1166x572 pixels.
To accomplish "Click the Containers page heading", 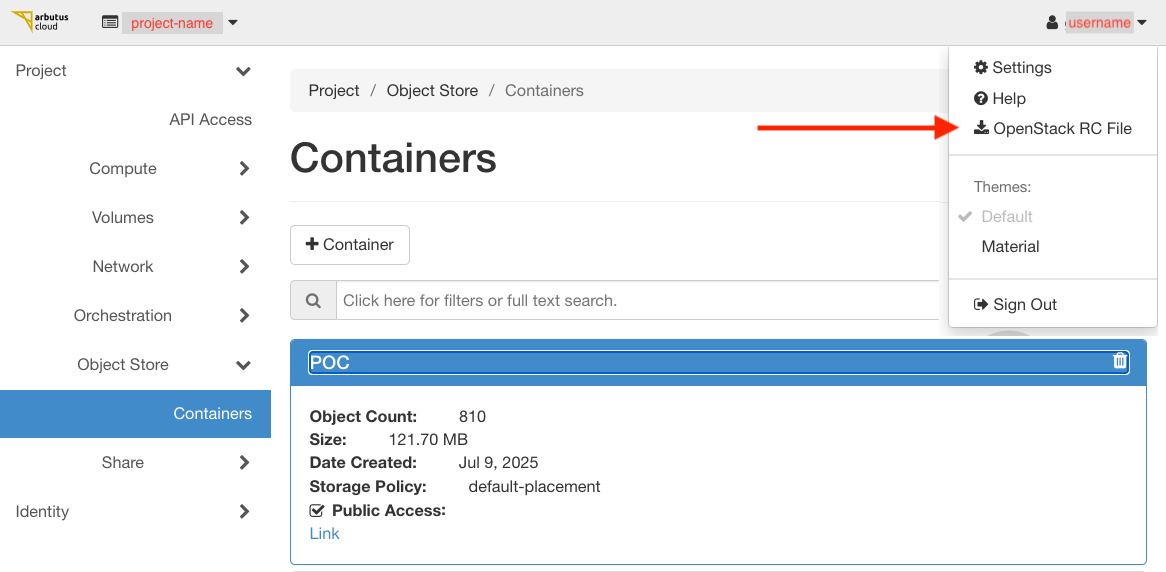I will (x=393, y=158).
